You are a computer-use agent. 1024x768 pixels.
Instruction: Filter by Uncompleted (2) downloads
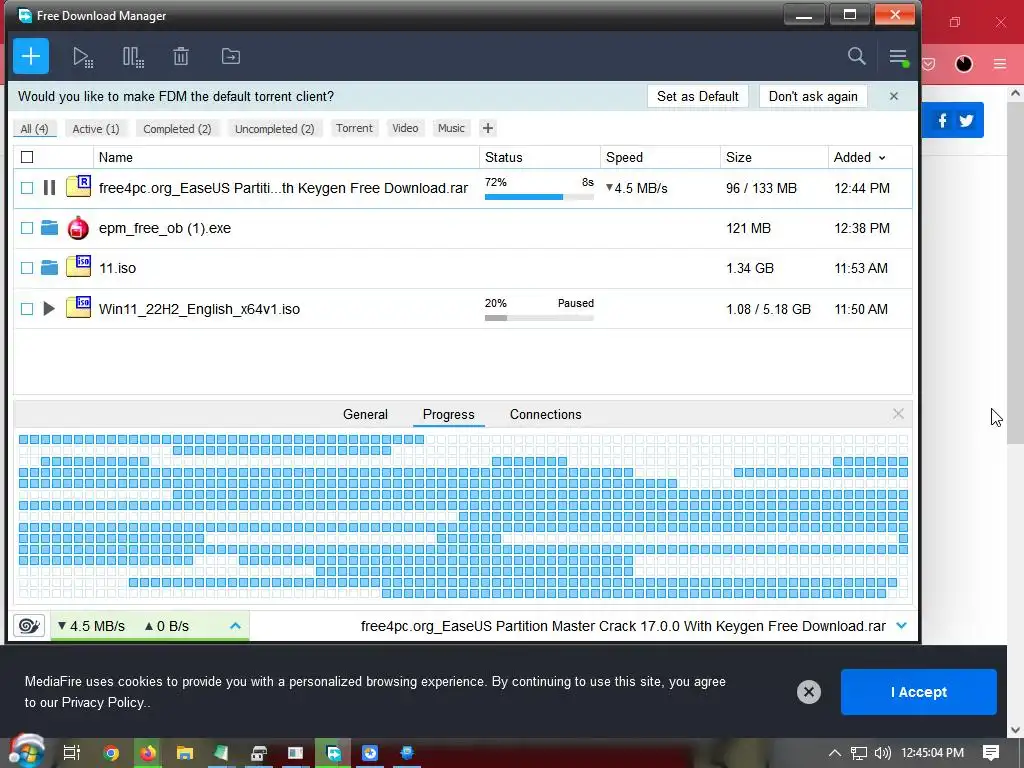[x=274, y=129]
